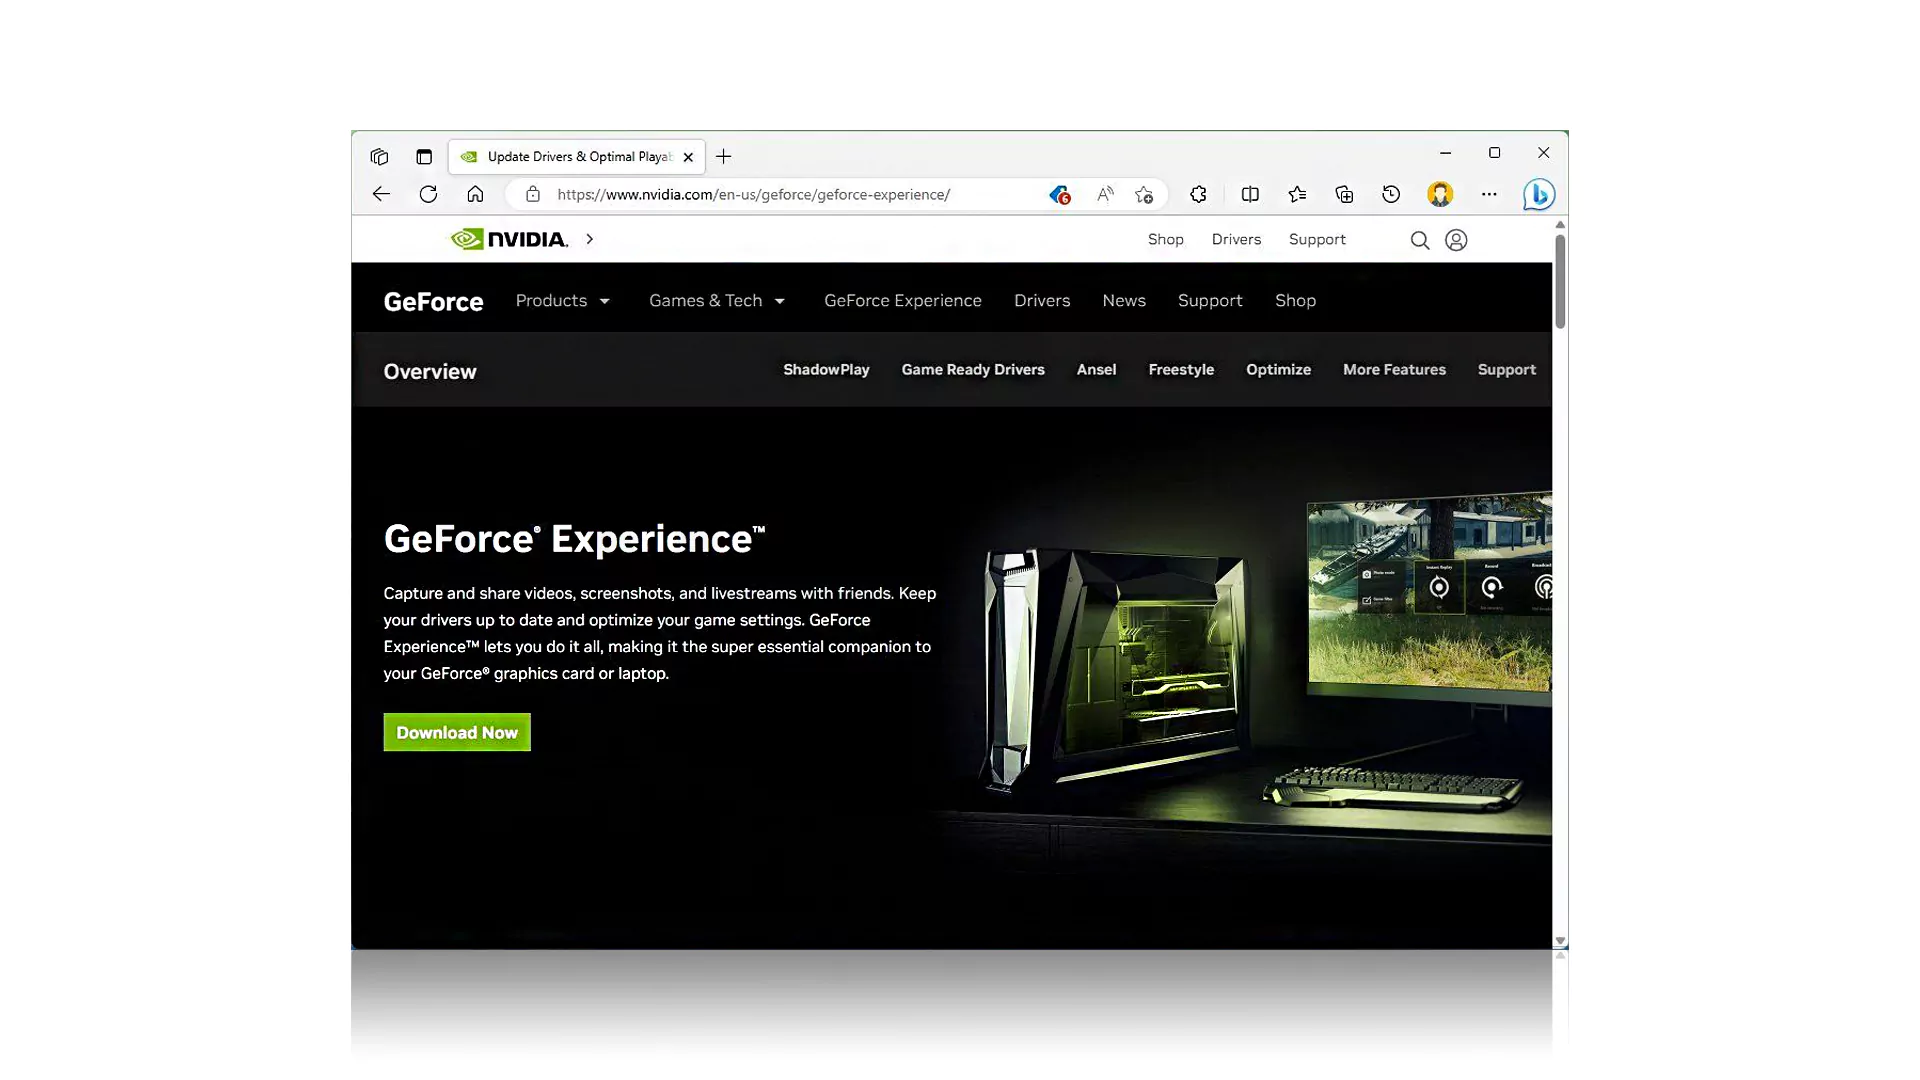Open News in the GeForce nav bar
The image size is (1920, 1080).
(x=1124, y=301)
